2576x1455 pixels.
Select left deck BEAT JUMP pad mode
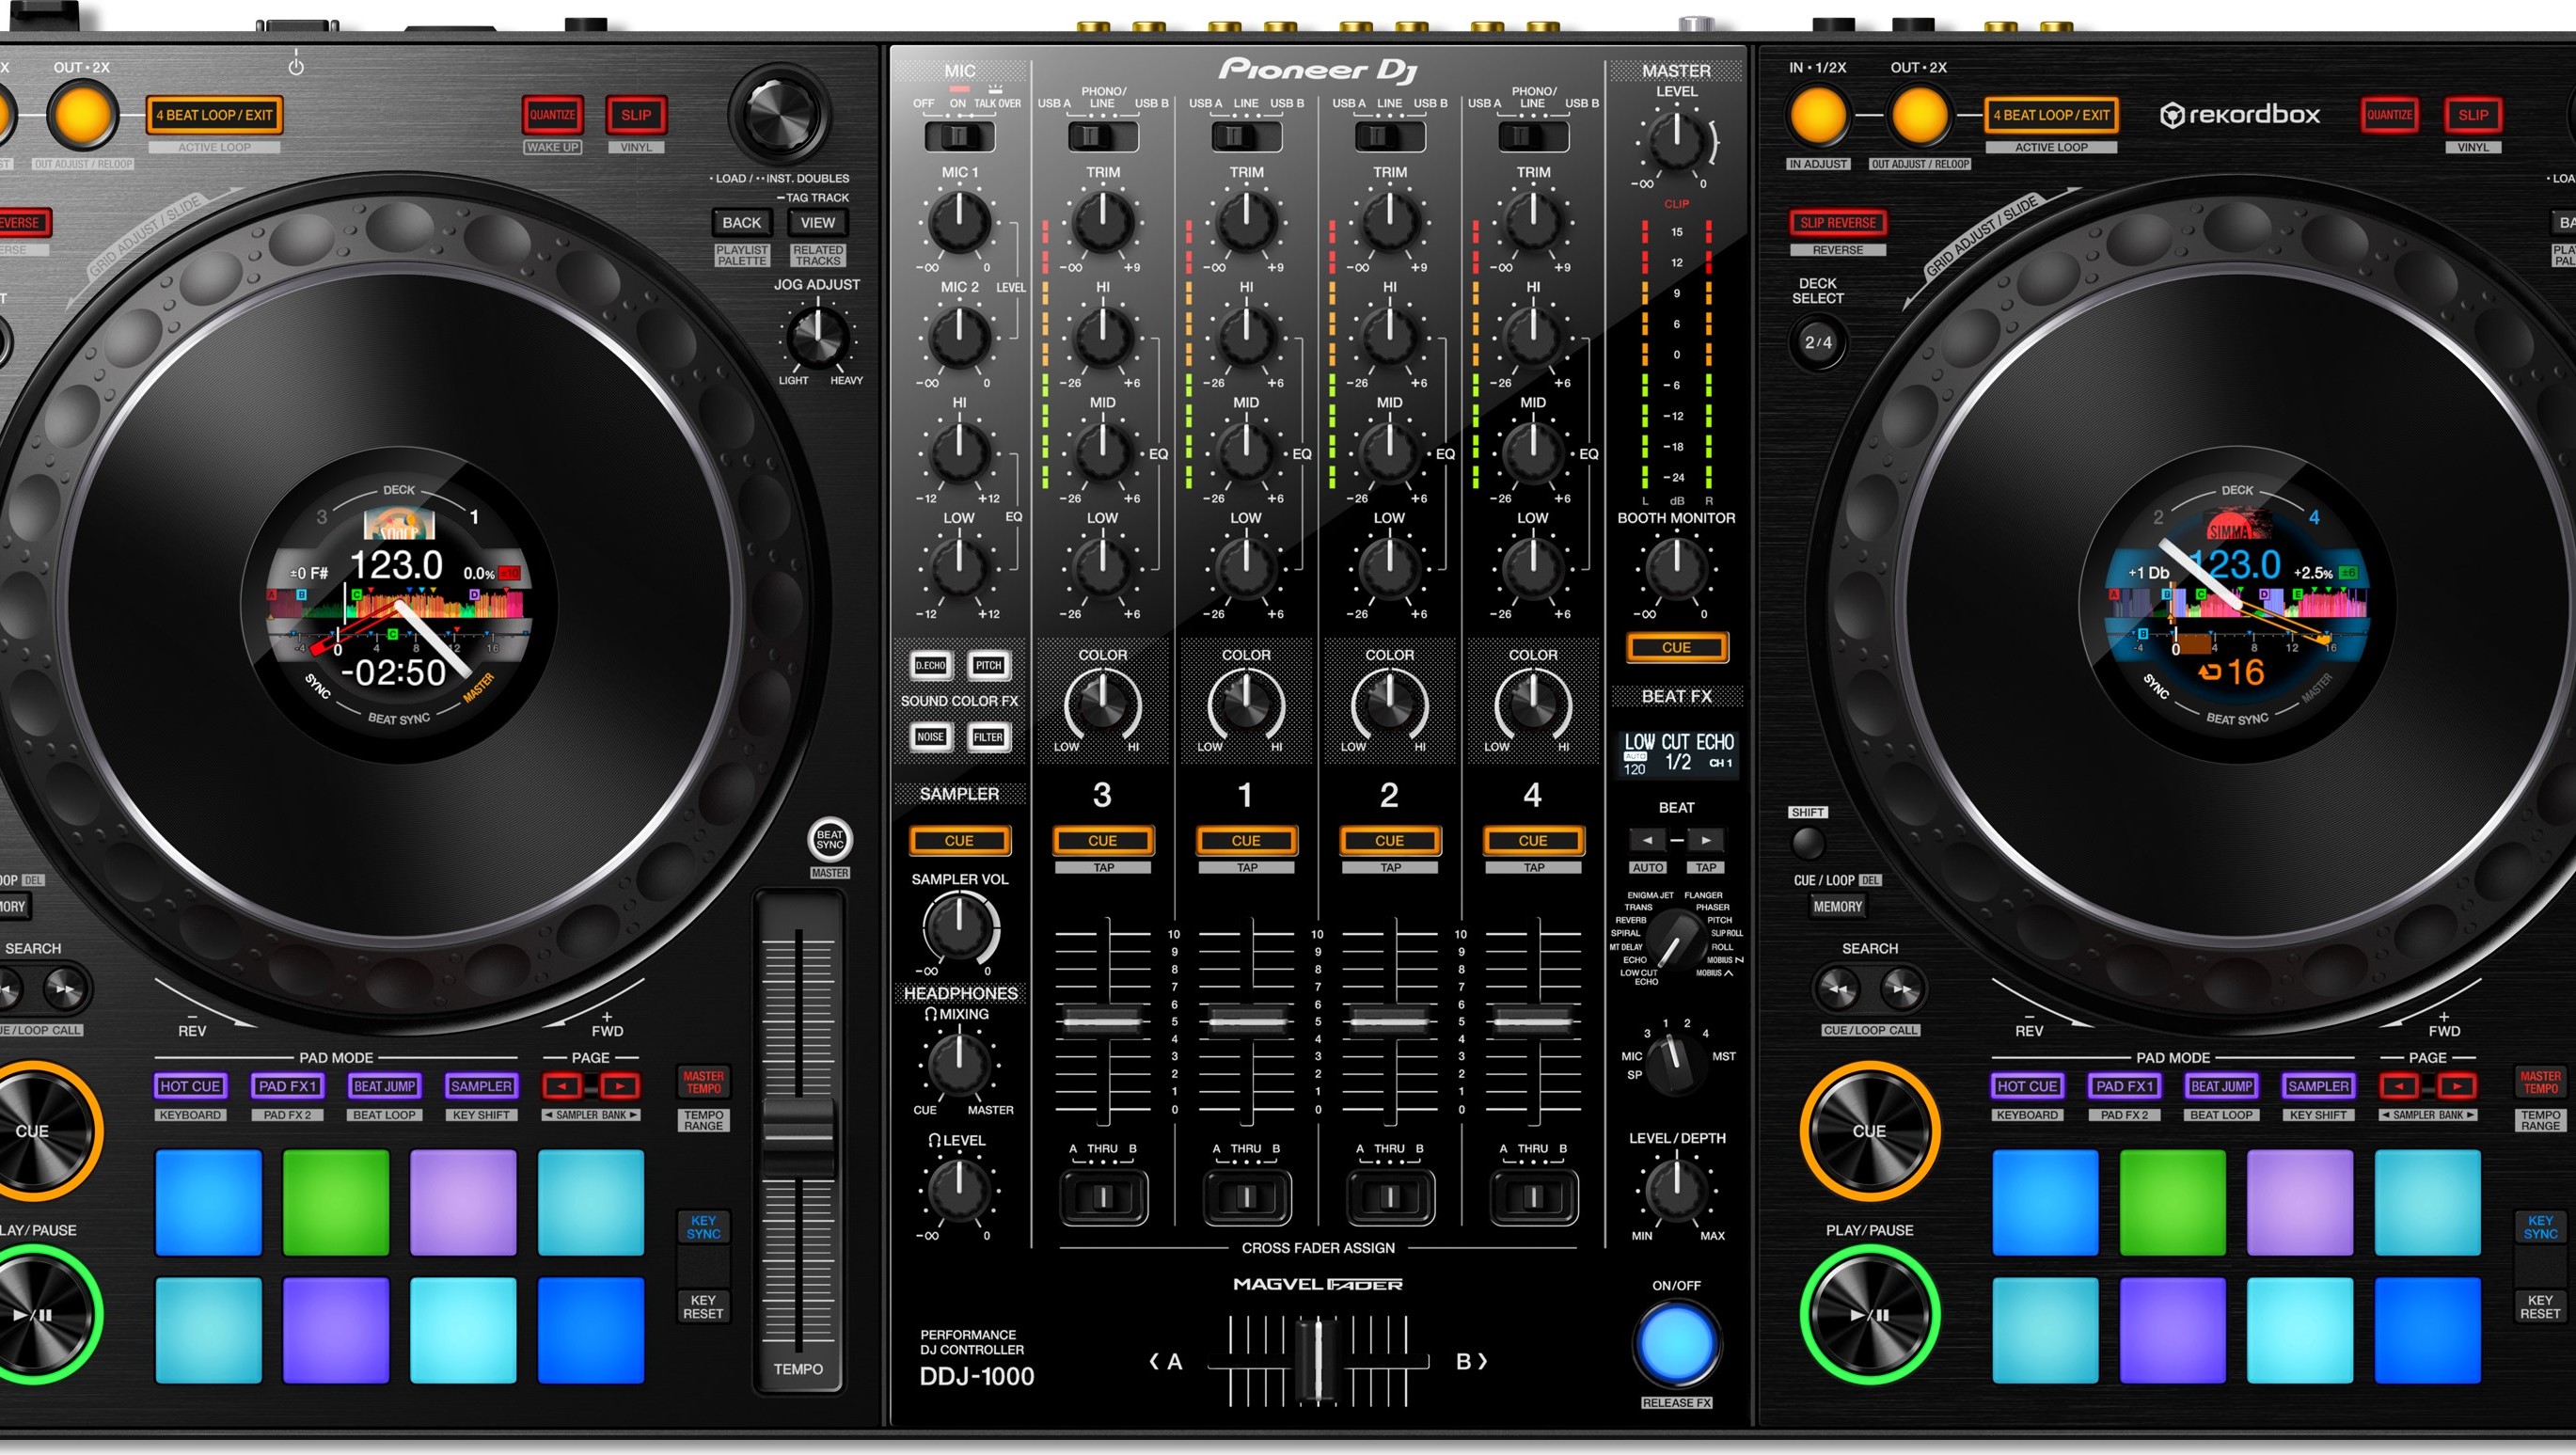(x=384, y=1086)
